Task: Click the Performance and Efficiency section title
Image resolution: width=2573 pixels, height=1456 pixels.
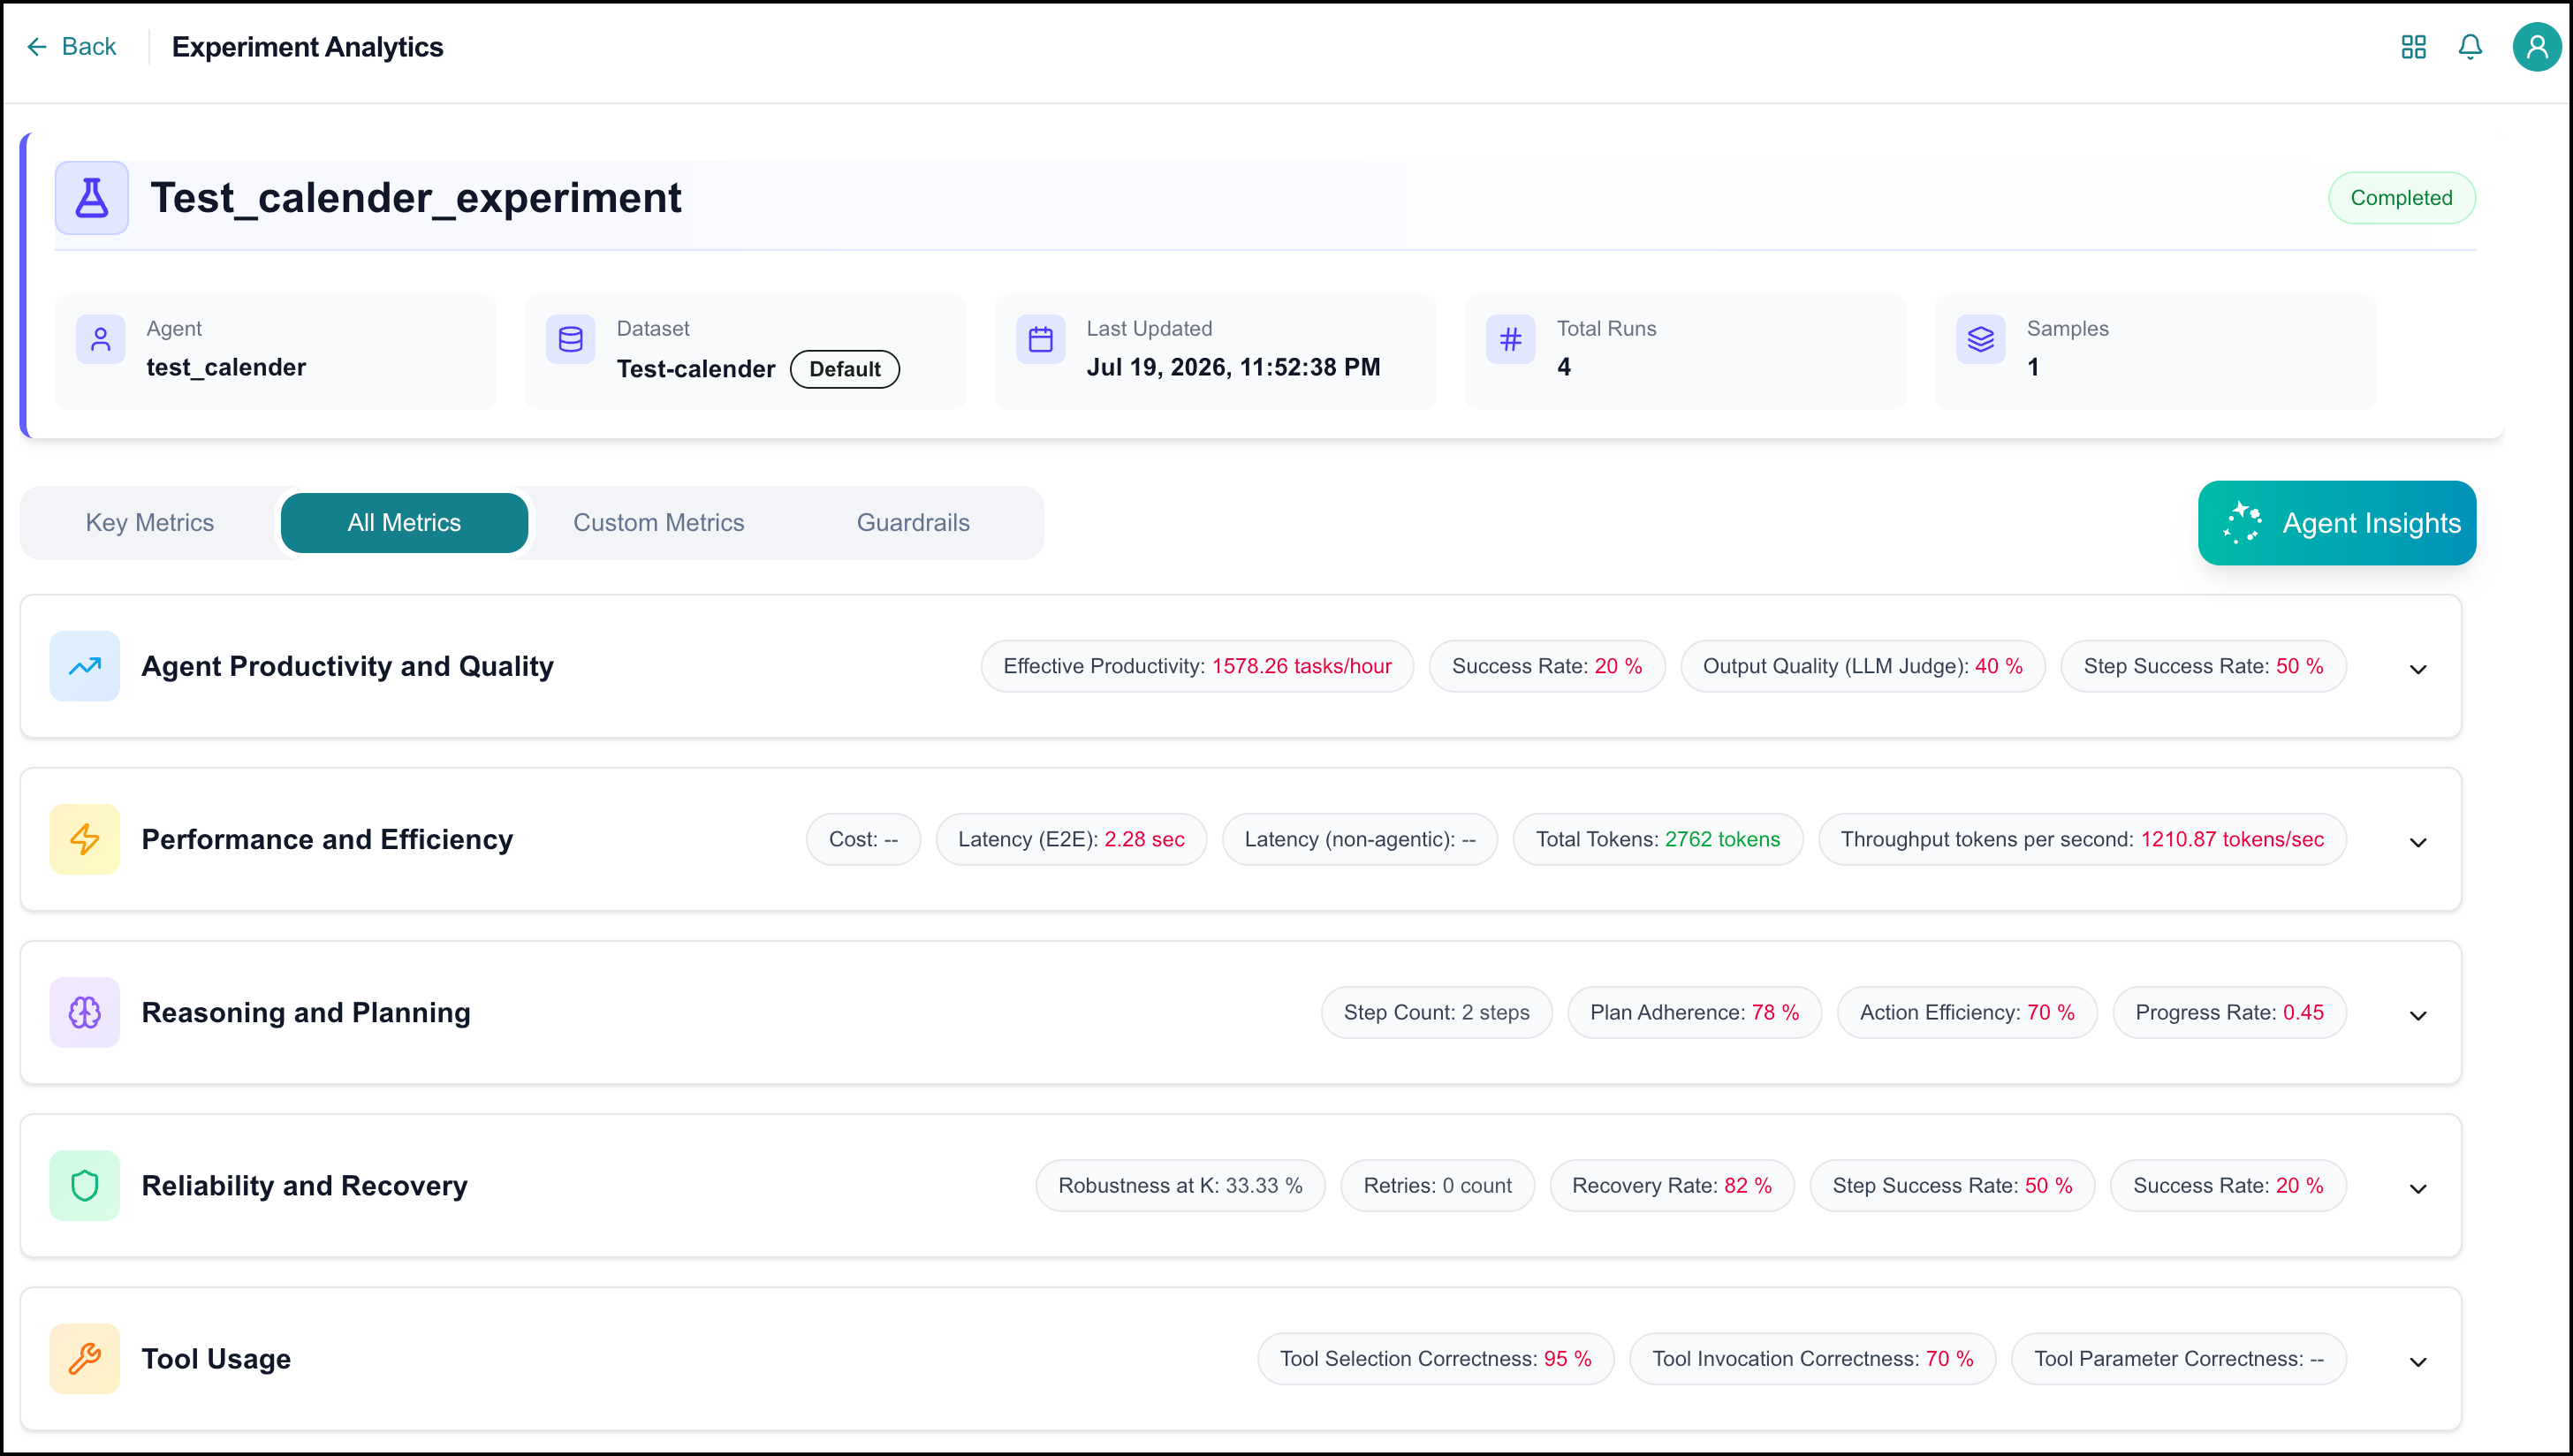Action: 327,839
